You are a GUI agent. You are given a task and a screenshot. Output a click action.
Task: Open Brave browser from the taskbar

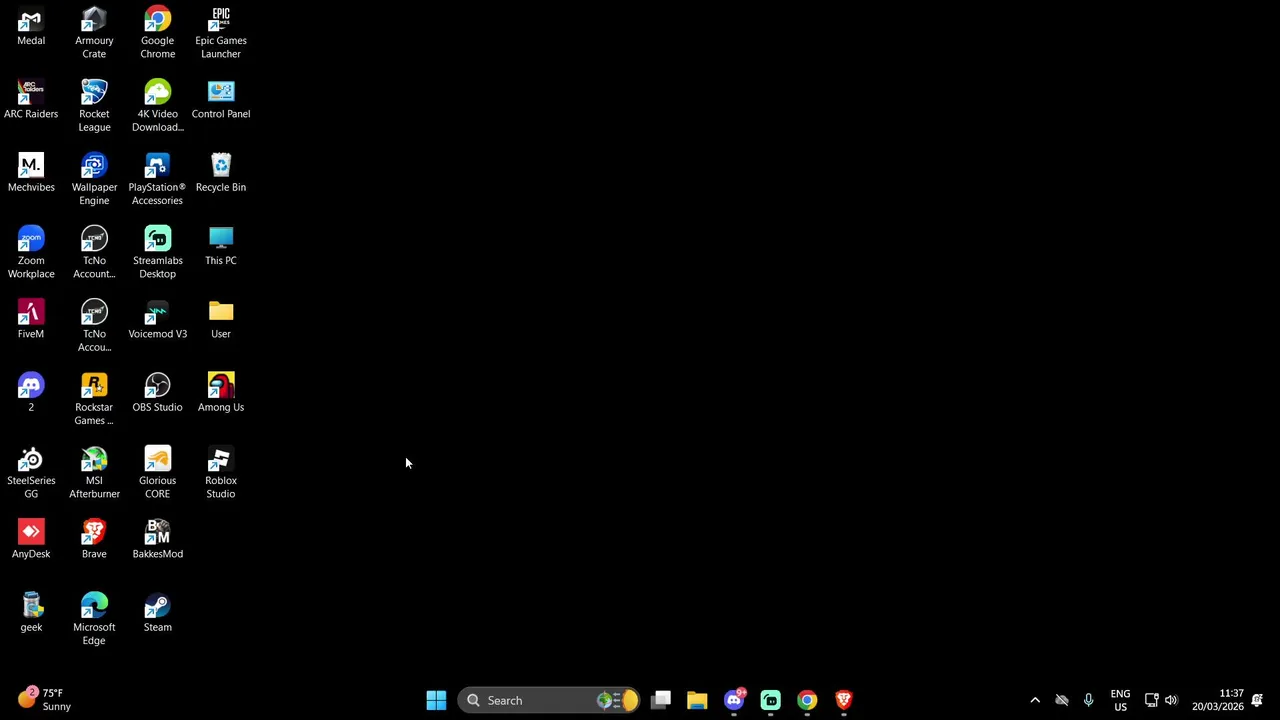[843, 700]
